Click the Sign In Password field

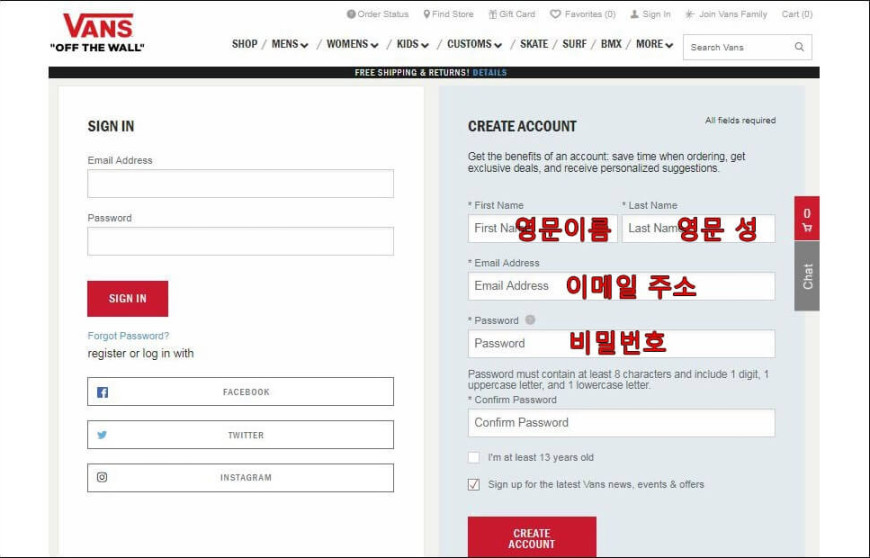240,241
